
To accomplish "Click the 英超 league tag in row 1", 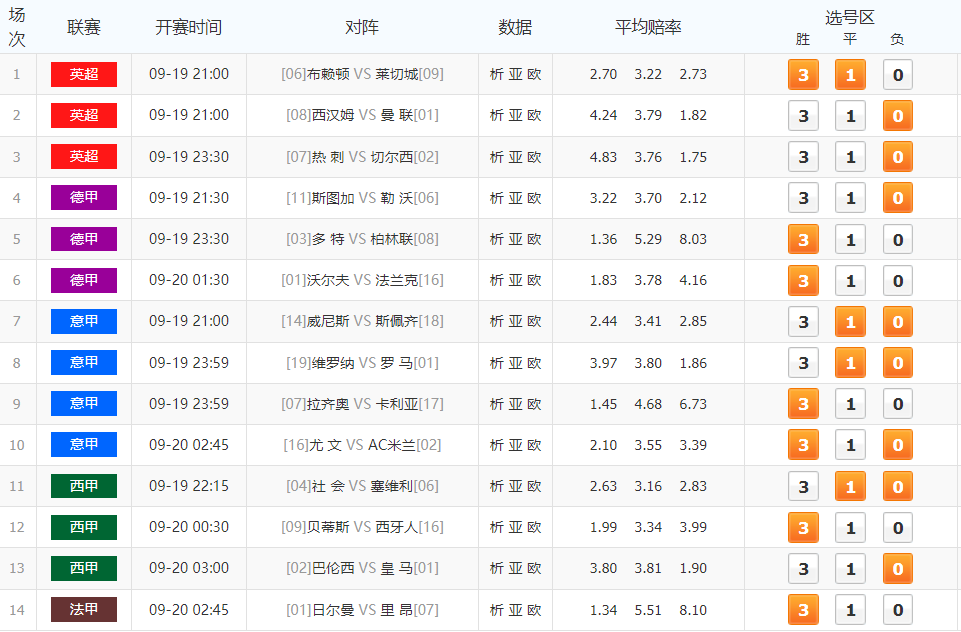I will [x=84, y=74].
